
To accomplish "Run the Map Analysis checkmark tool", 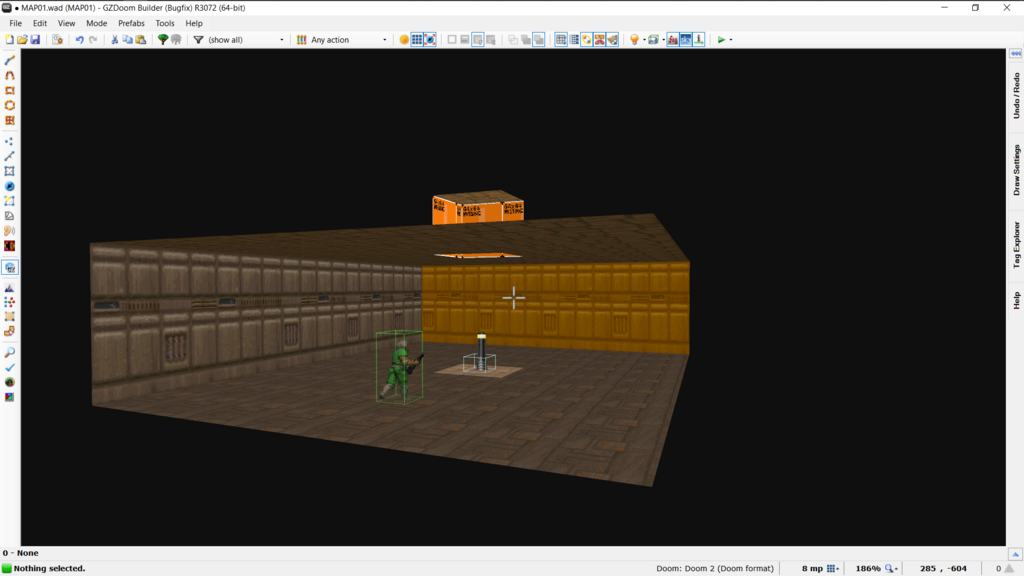I will click(10, 368).
